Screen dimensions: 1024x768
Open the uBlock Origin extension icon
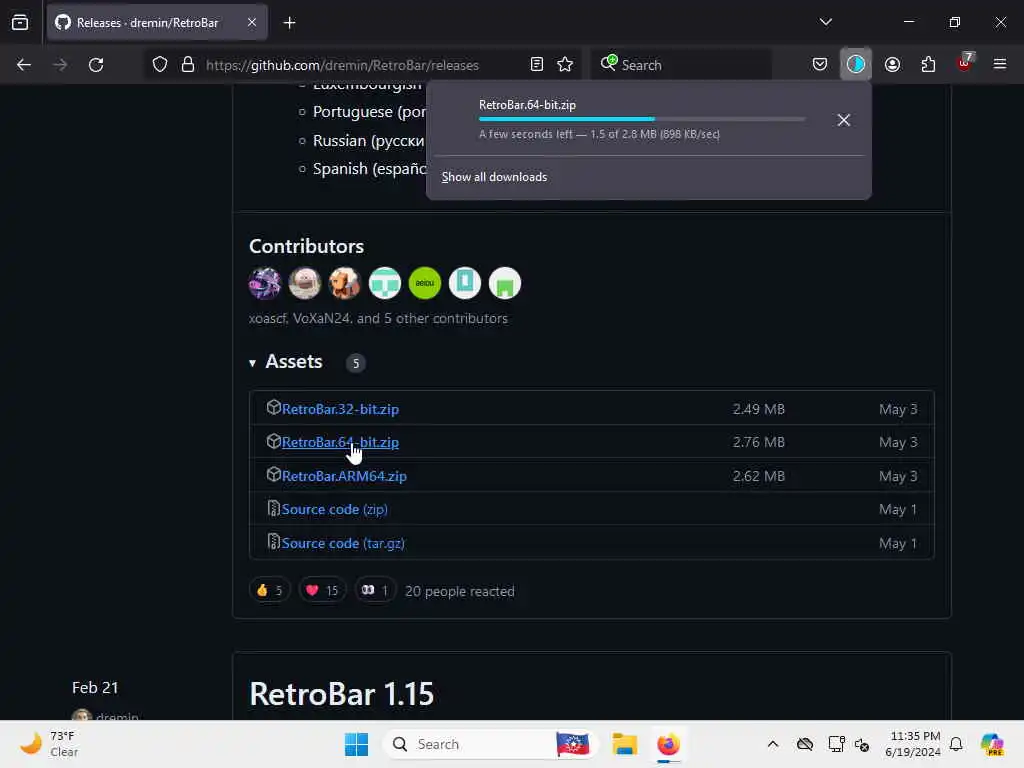(965, 63)
